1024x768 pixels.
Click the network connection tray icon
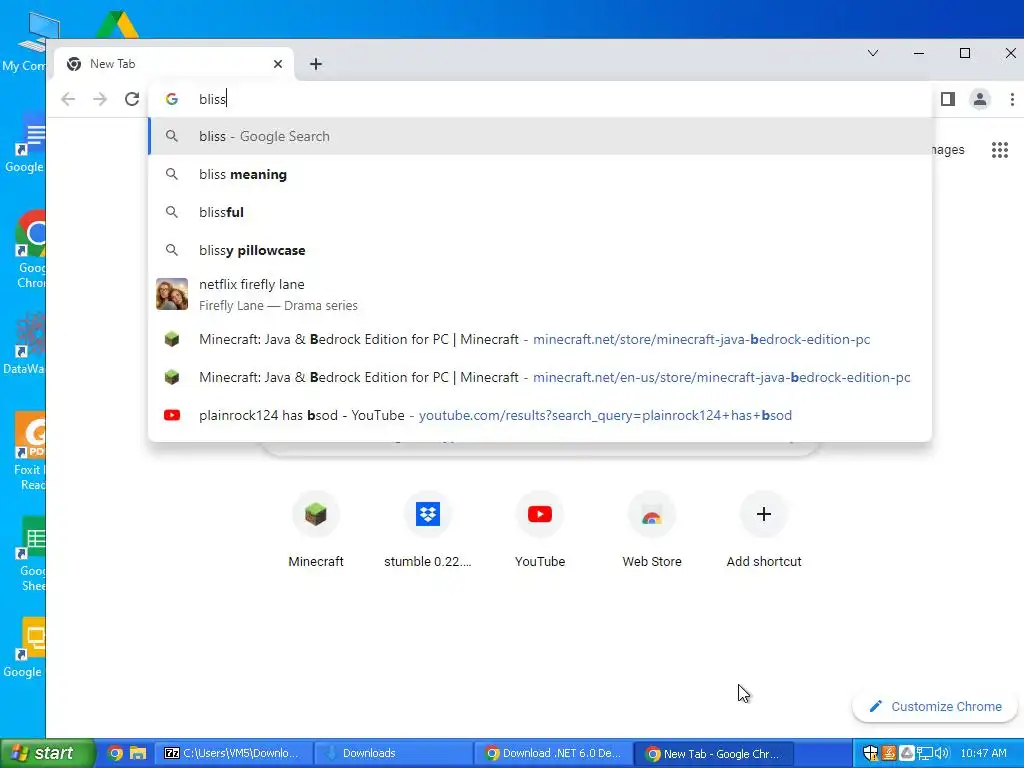[925, 753]
